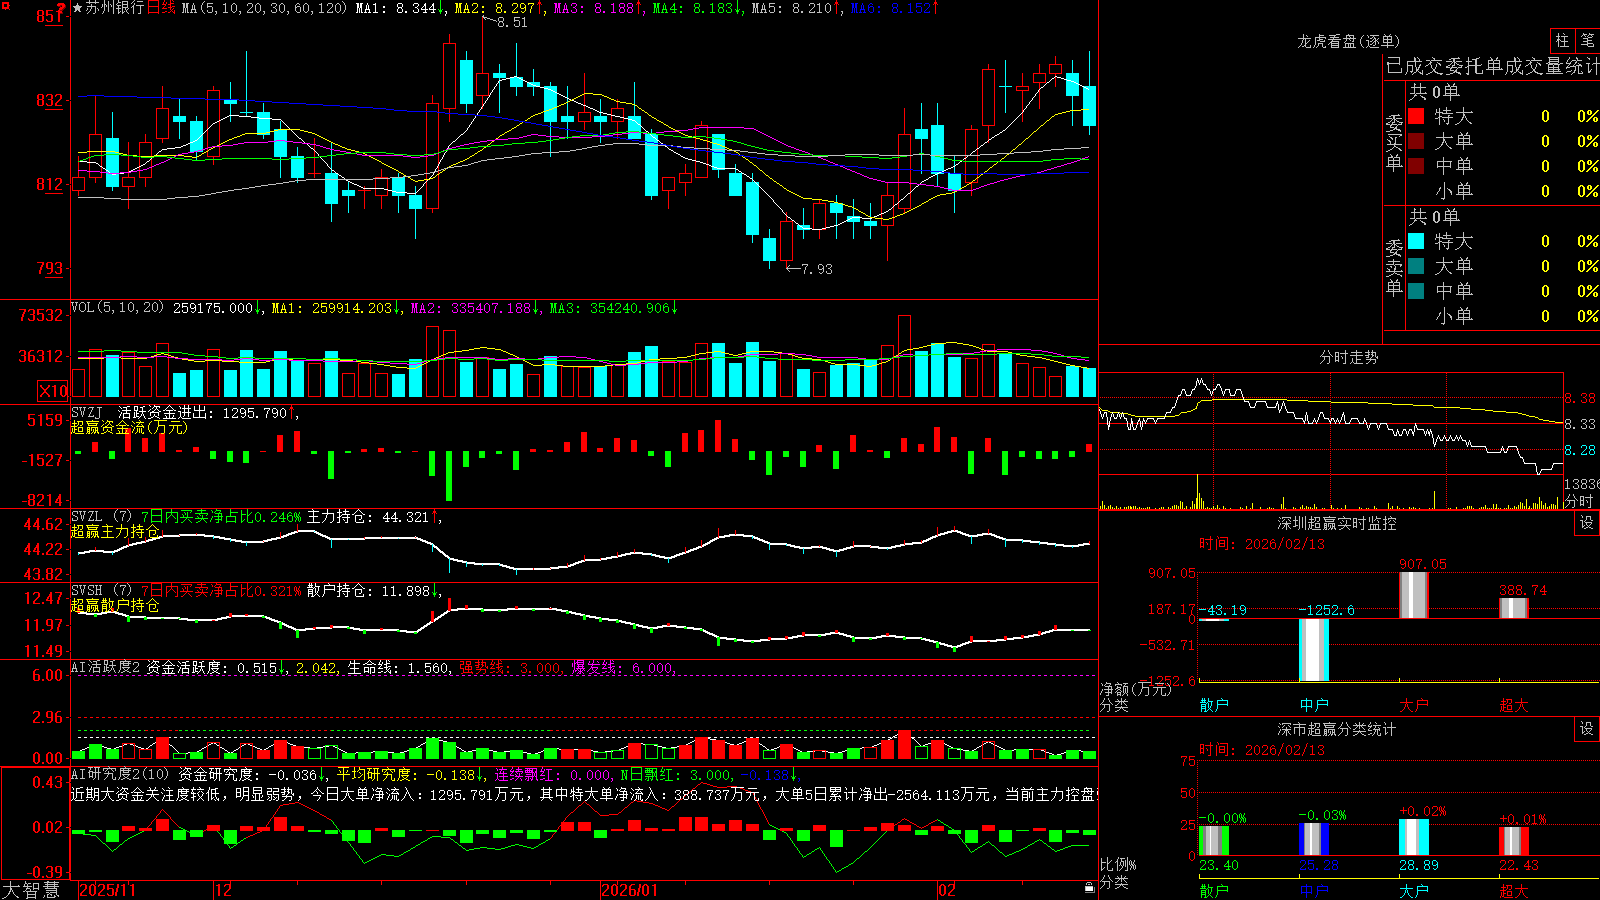The width and height of the screenshot is (1600, 900).
Task: Click the star icon before 苏州银行
Action: 77,8
